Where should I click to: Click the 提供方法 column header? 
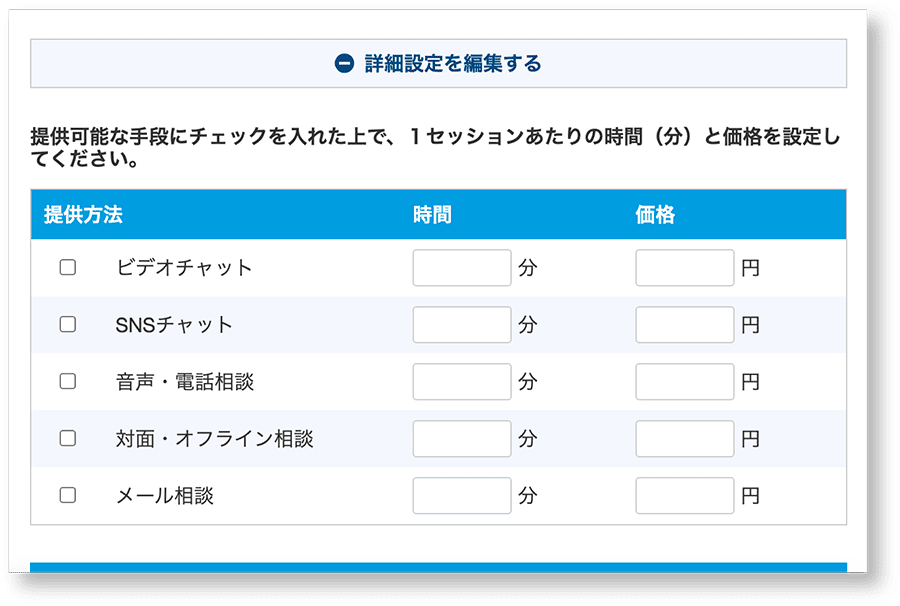pos(83,215)
